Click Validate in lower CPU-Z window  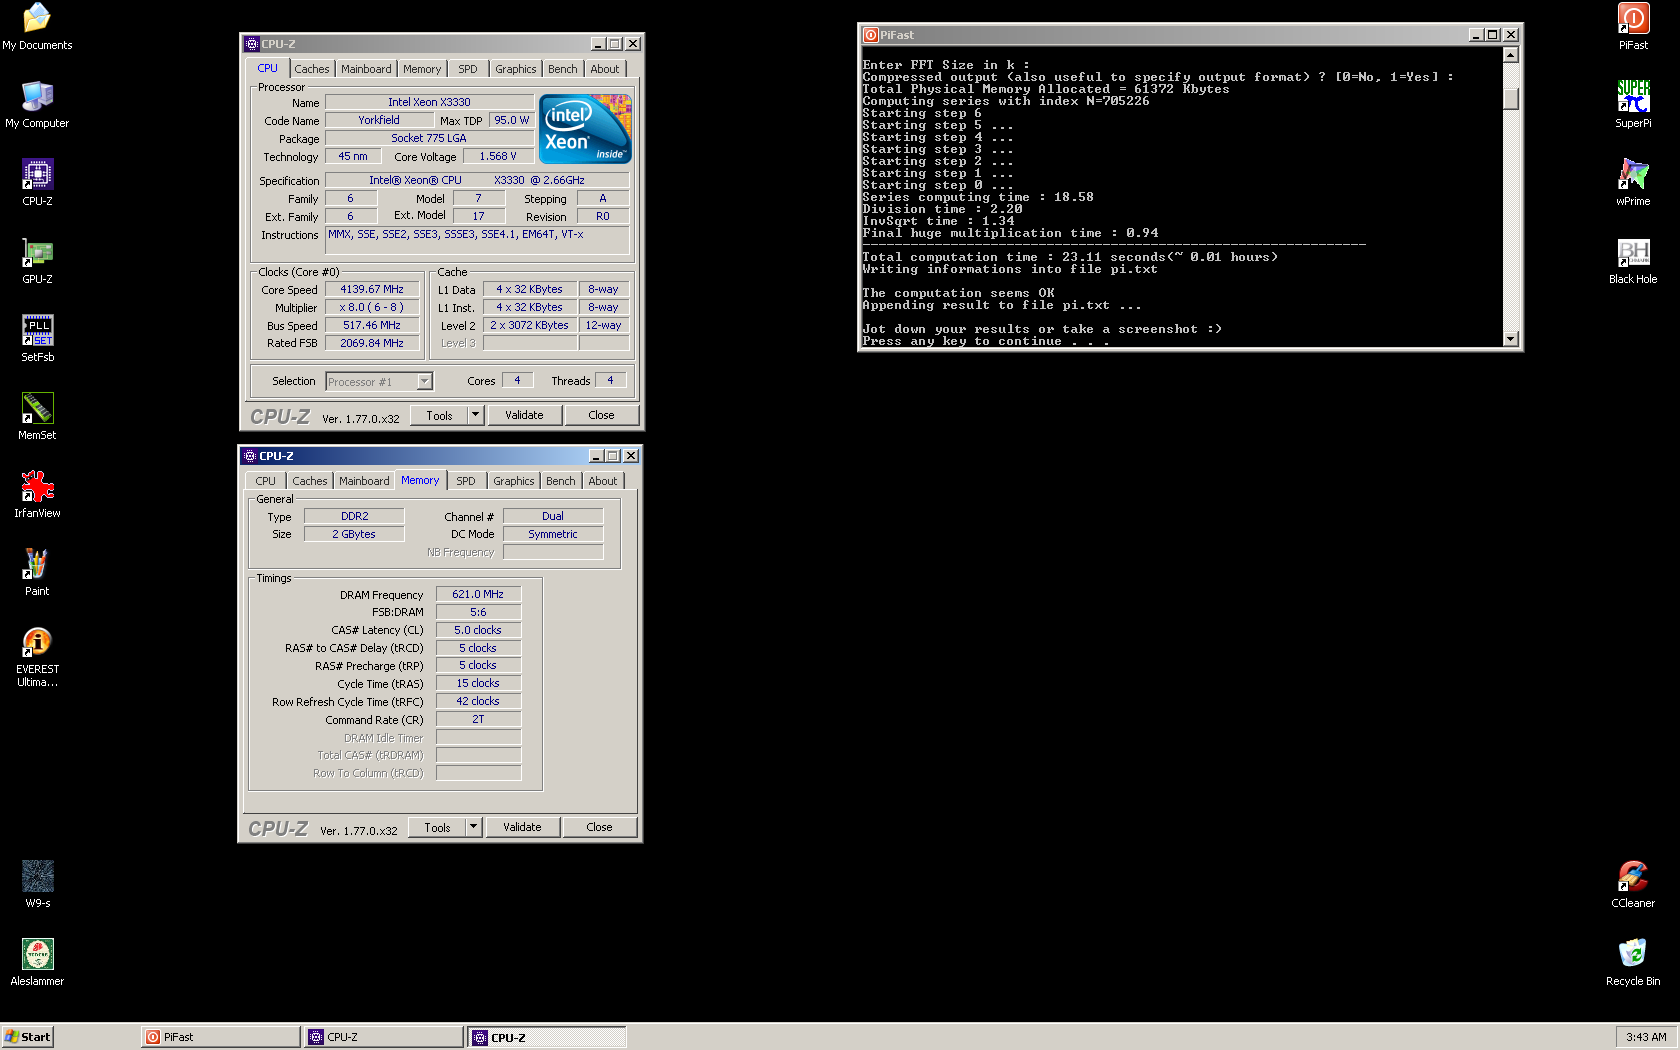point(522,827)
